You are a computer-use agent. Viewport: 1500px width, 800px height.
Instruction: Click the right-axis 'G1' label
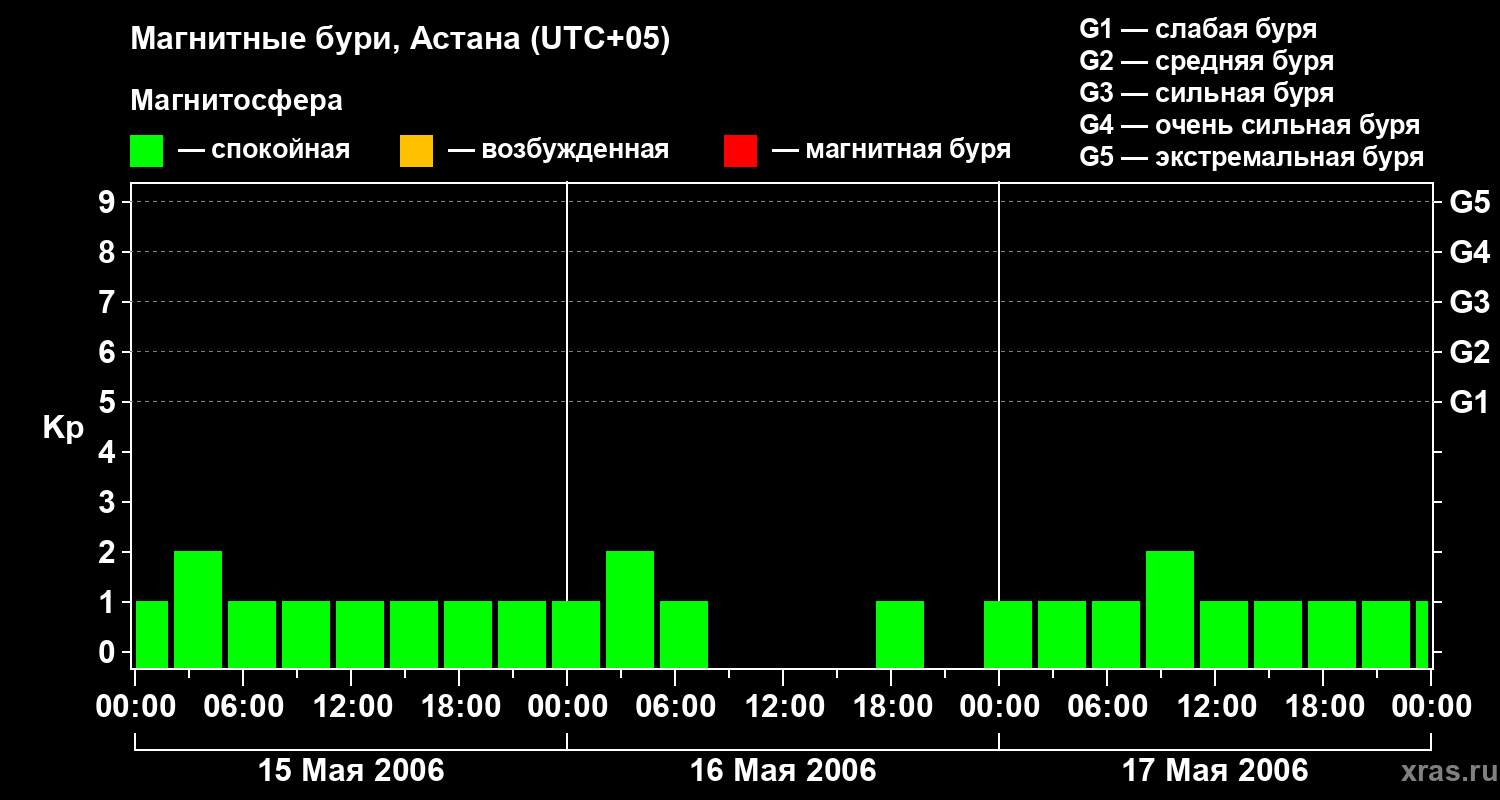pyautogui.click(x=1469, y=402)
